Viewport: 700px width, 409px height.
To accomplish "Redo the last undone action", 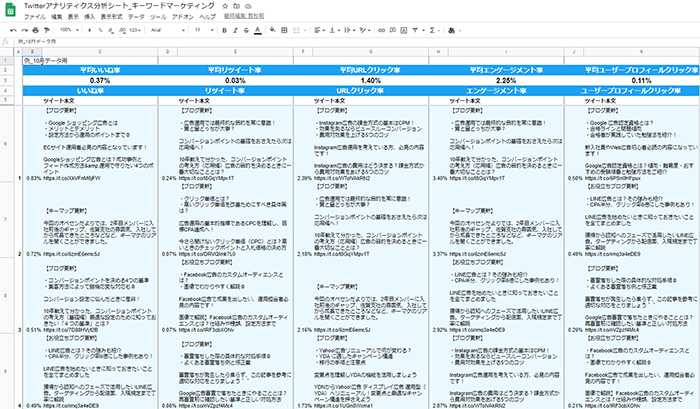I will (24, 30).
